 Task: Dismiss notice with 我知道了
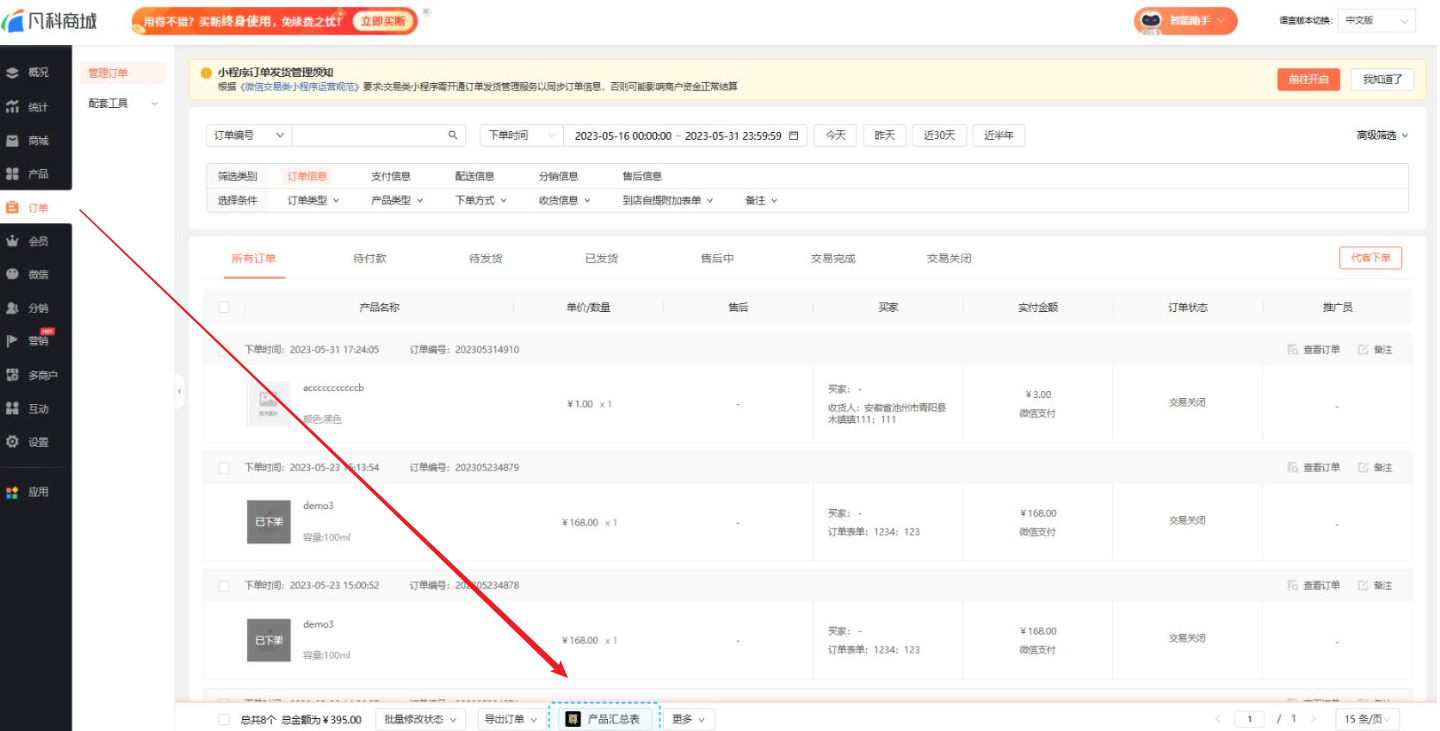click(1383, 79)
